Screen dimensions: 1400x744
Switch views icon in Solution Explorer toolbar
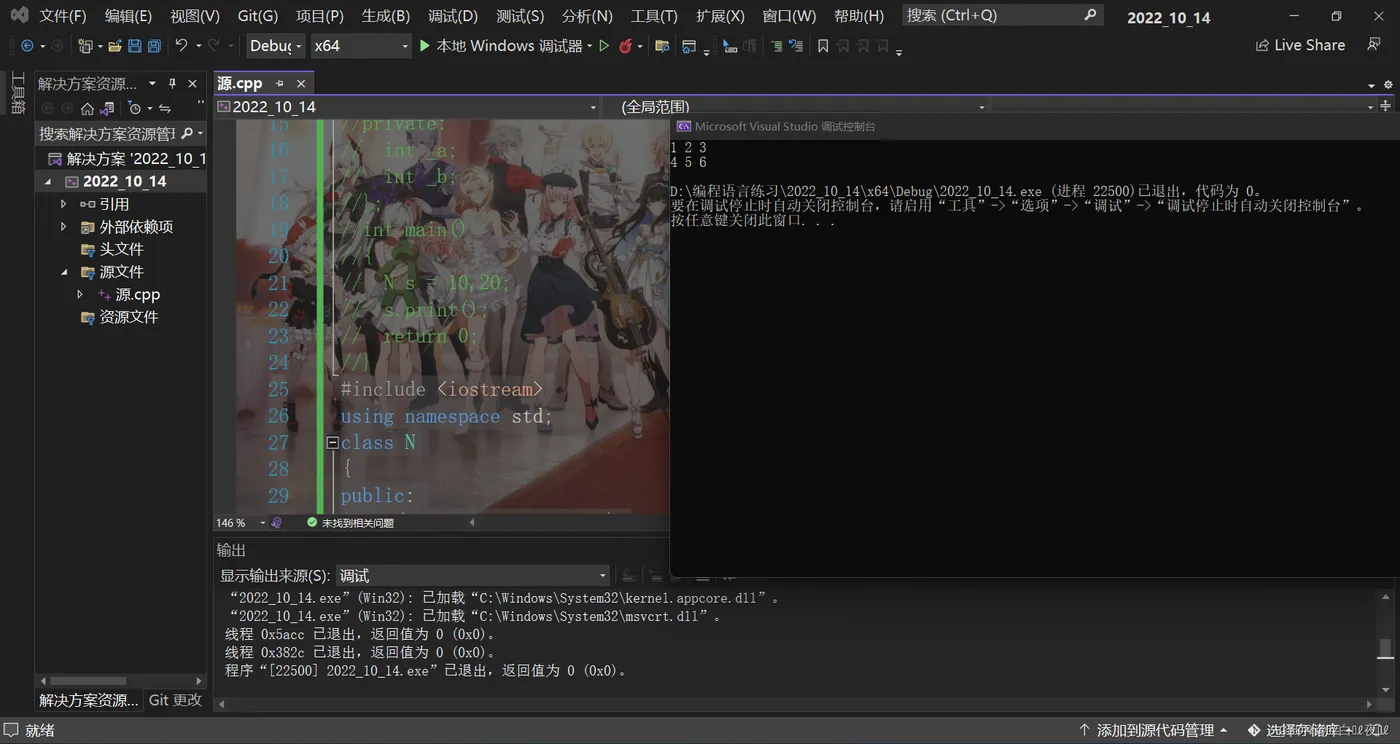click(x=107, y=108)
